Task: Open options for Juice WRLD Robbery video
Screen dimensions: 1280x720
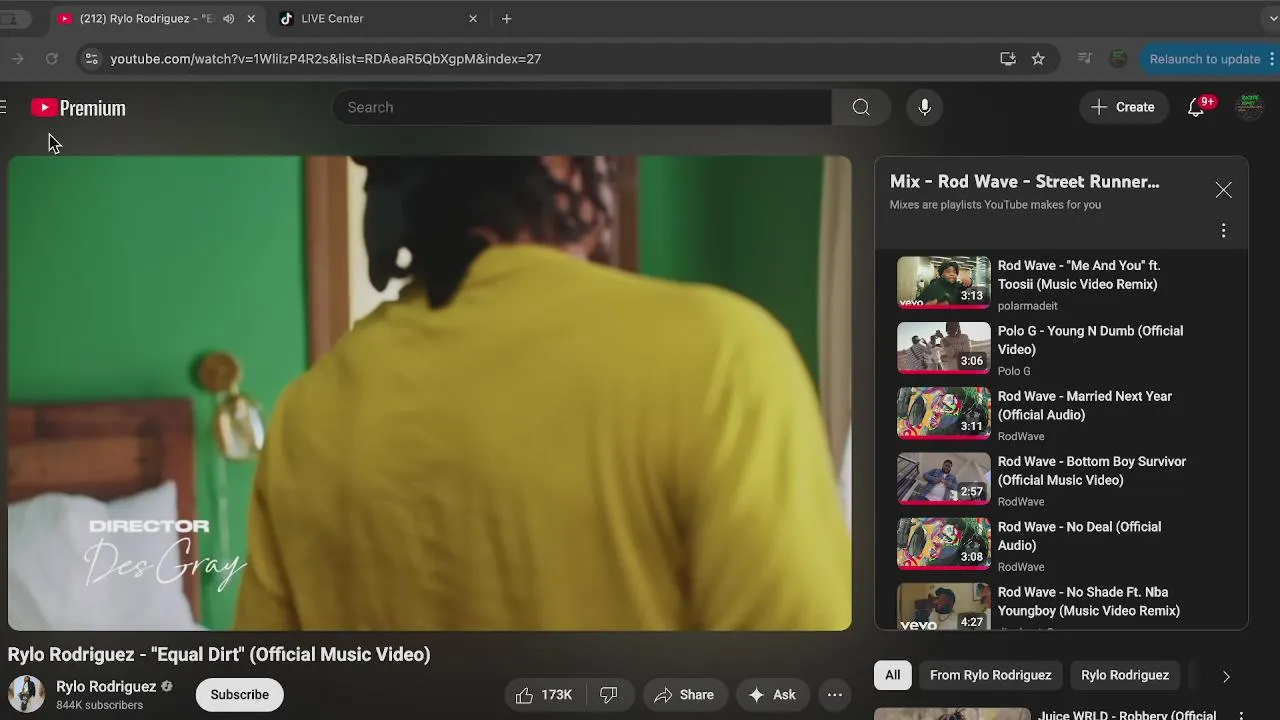Action: (x=1241, y=716)
